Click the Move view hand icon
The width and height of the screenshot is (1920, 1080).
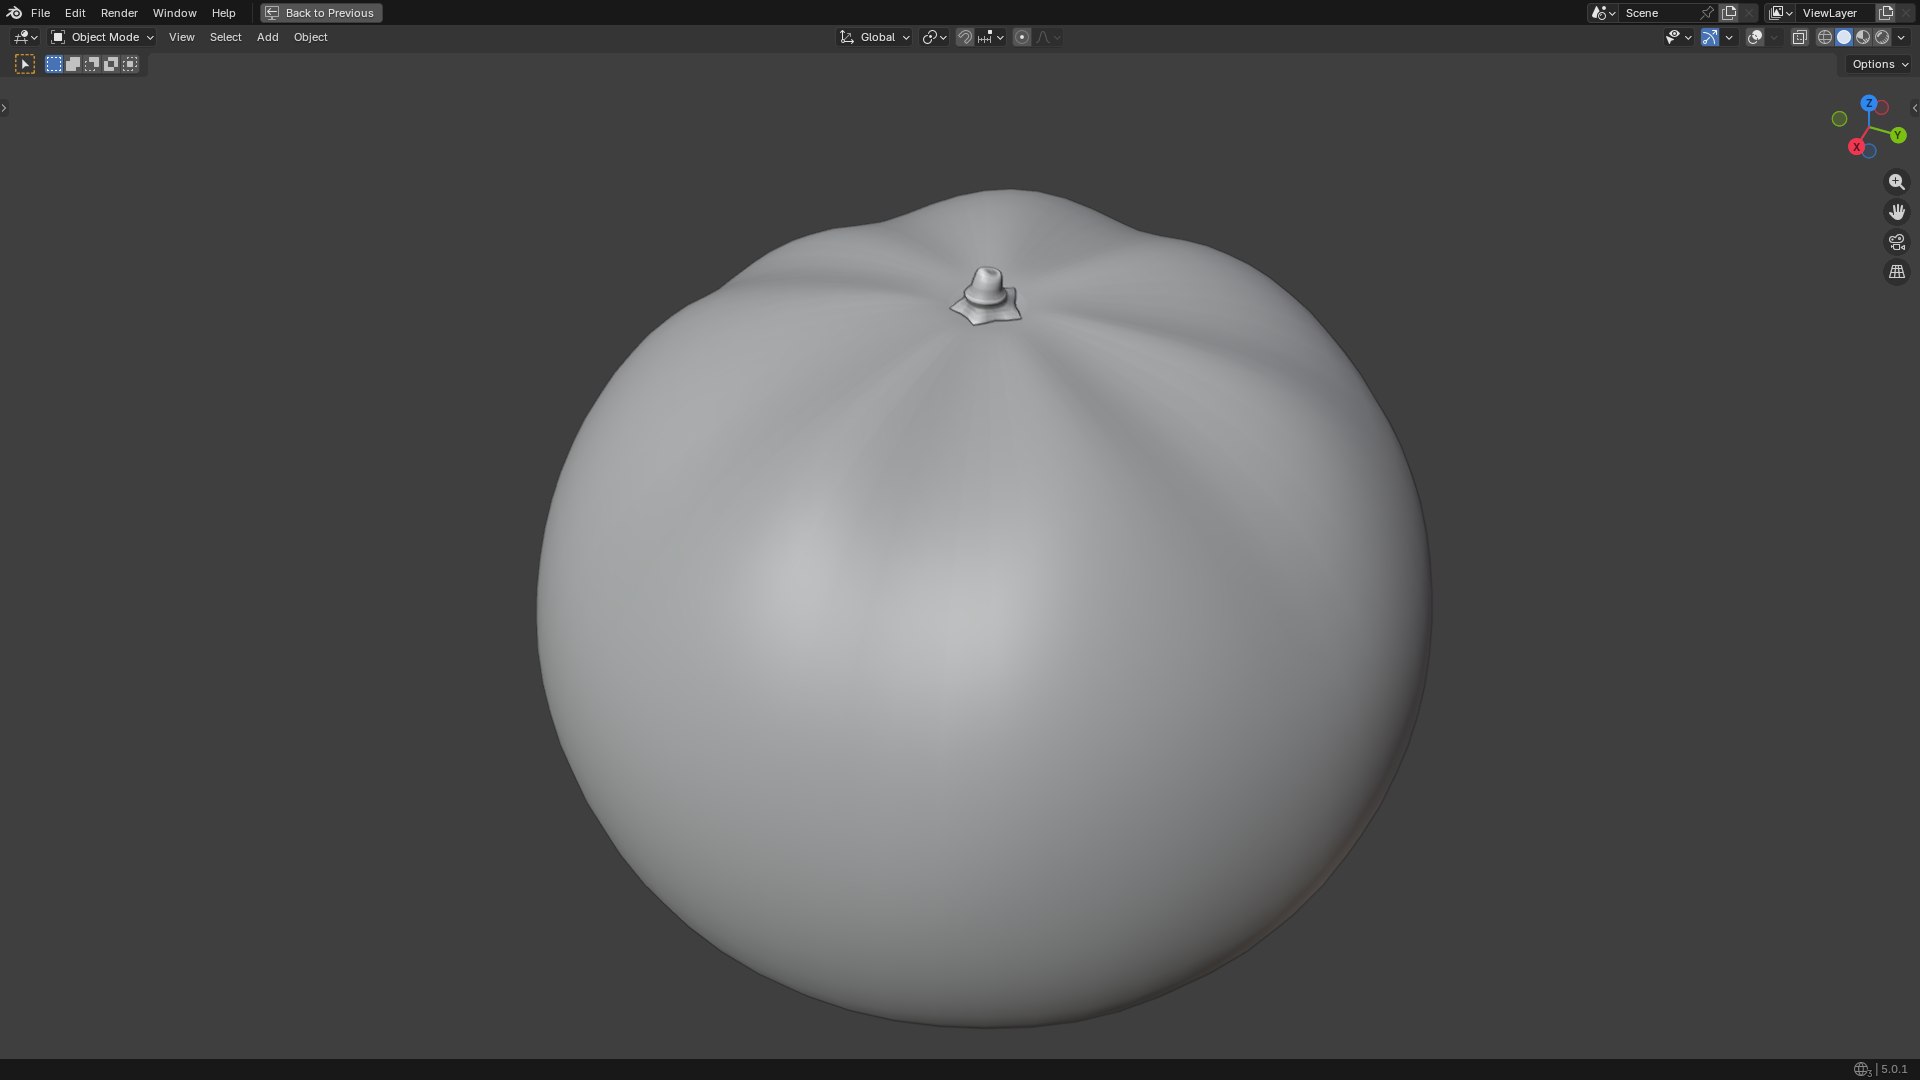(1897, 212)
